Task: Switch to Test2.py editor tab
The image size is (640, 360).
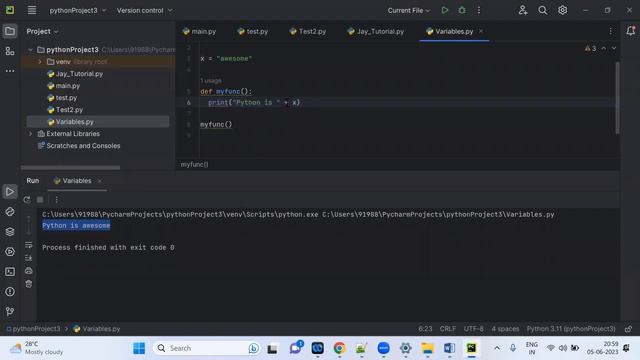Action: [x=308, y=31]
